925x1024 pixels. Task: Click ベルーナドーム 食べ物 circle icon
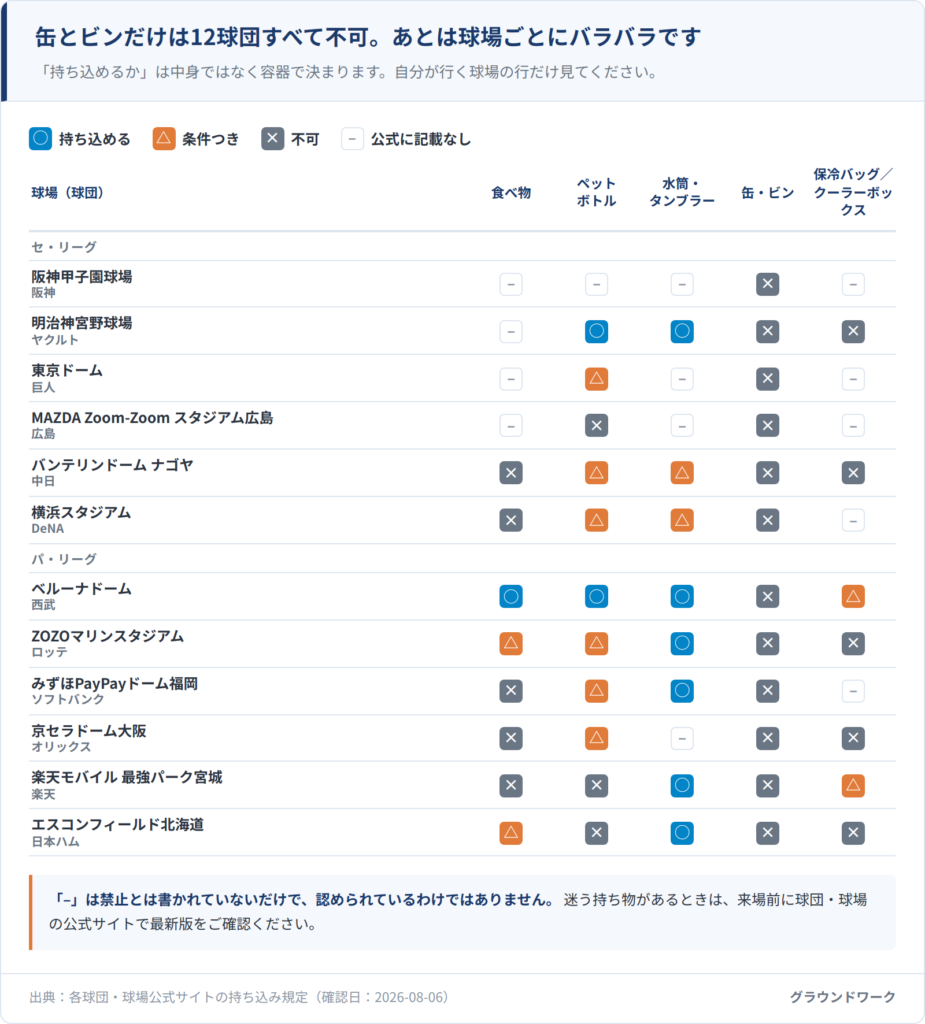(x=511, y=596)
